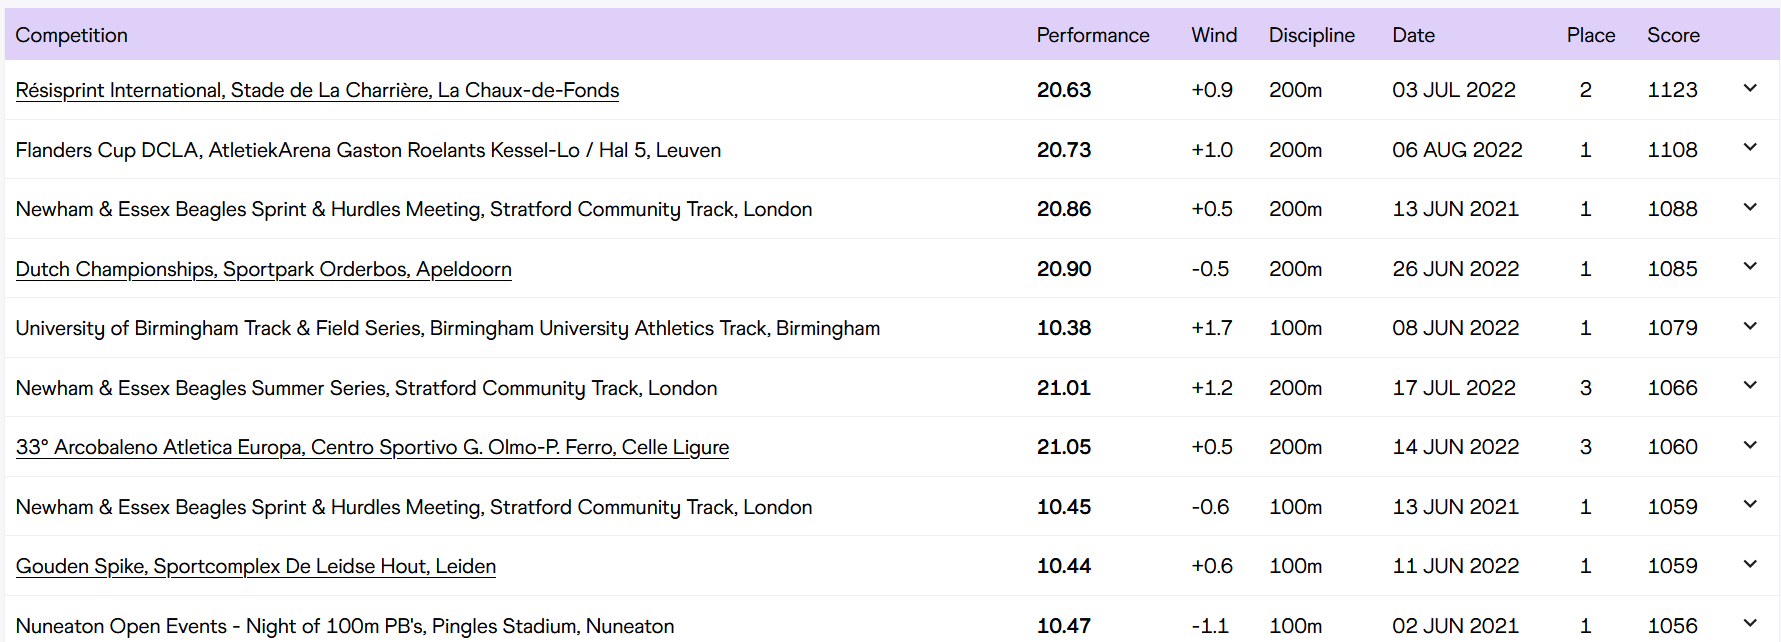Click the Wind column header
1781x642 pixels.
click(x=1214, y=35)
